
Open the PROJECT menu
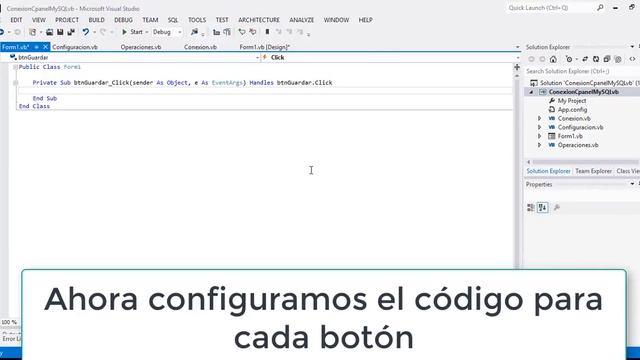[x=67, y=20]
